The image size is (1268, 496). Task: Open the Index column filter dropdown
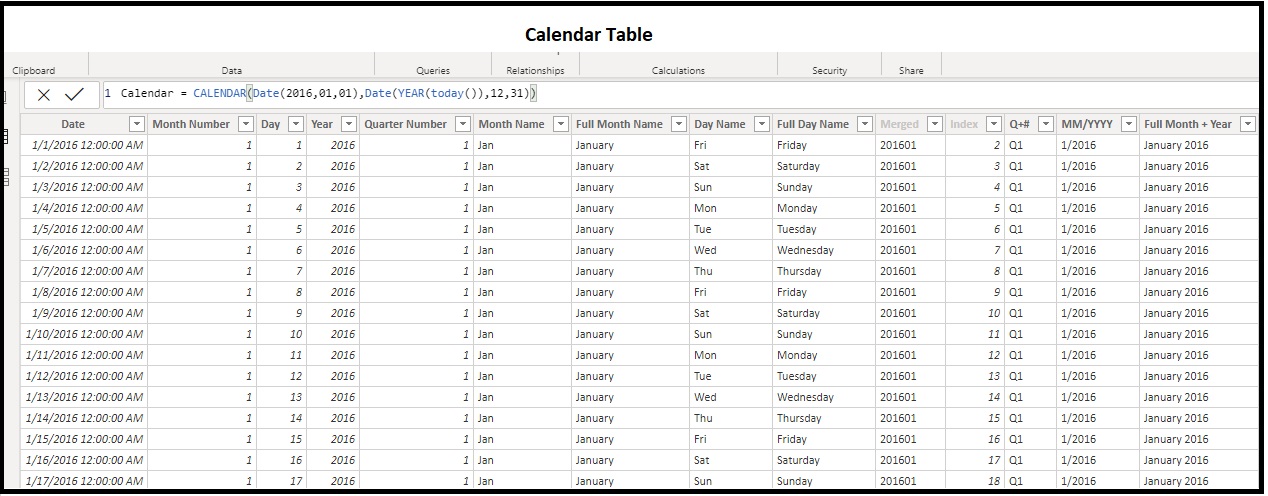coord(994,124)
